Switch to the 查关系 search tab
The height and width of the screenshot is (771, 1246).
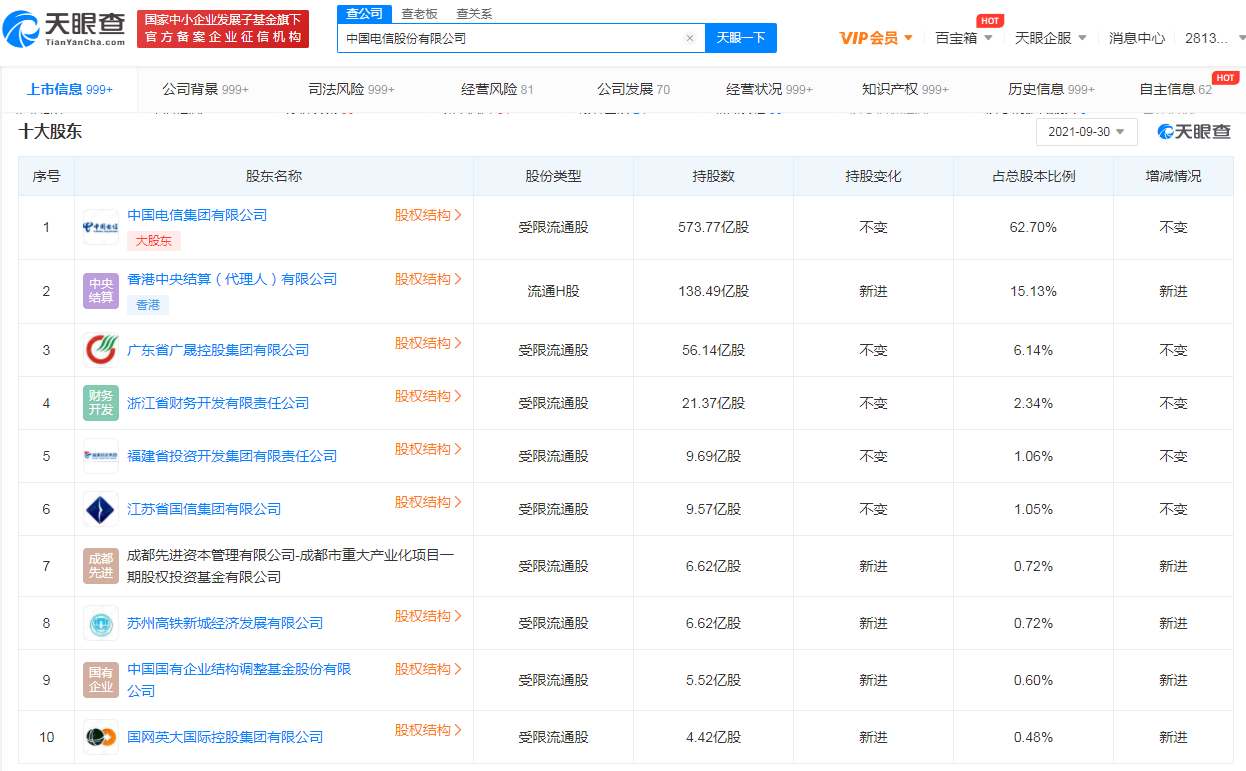coord(474,14)
